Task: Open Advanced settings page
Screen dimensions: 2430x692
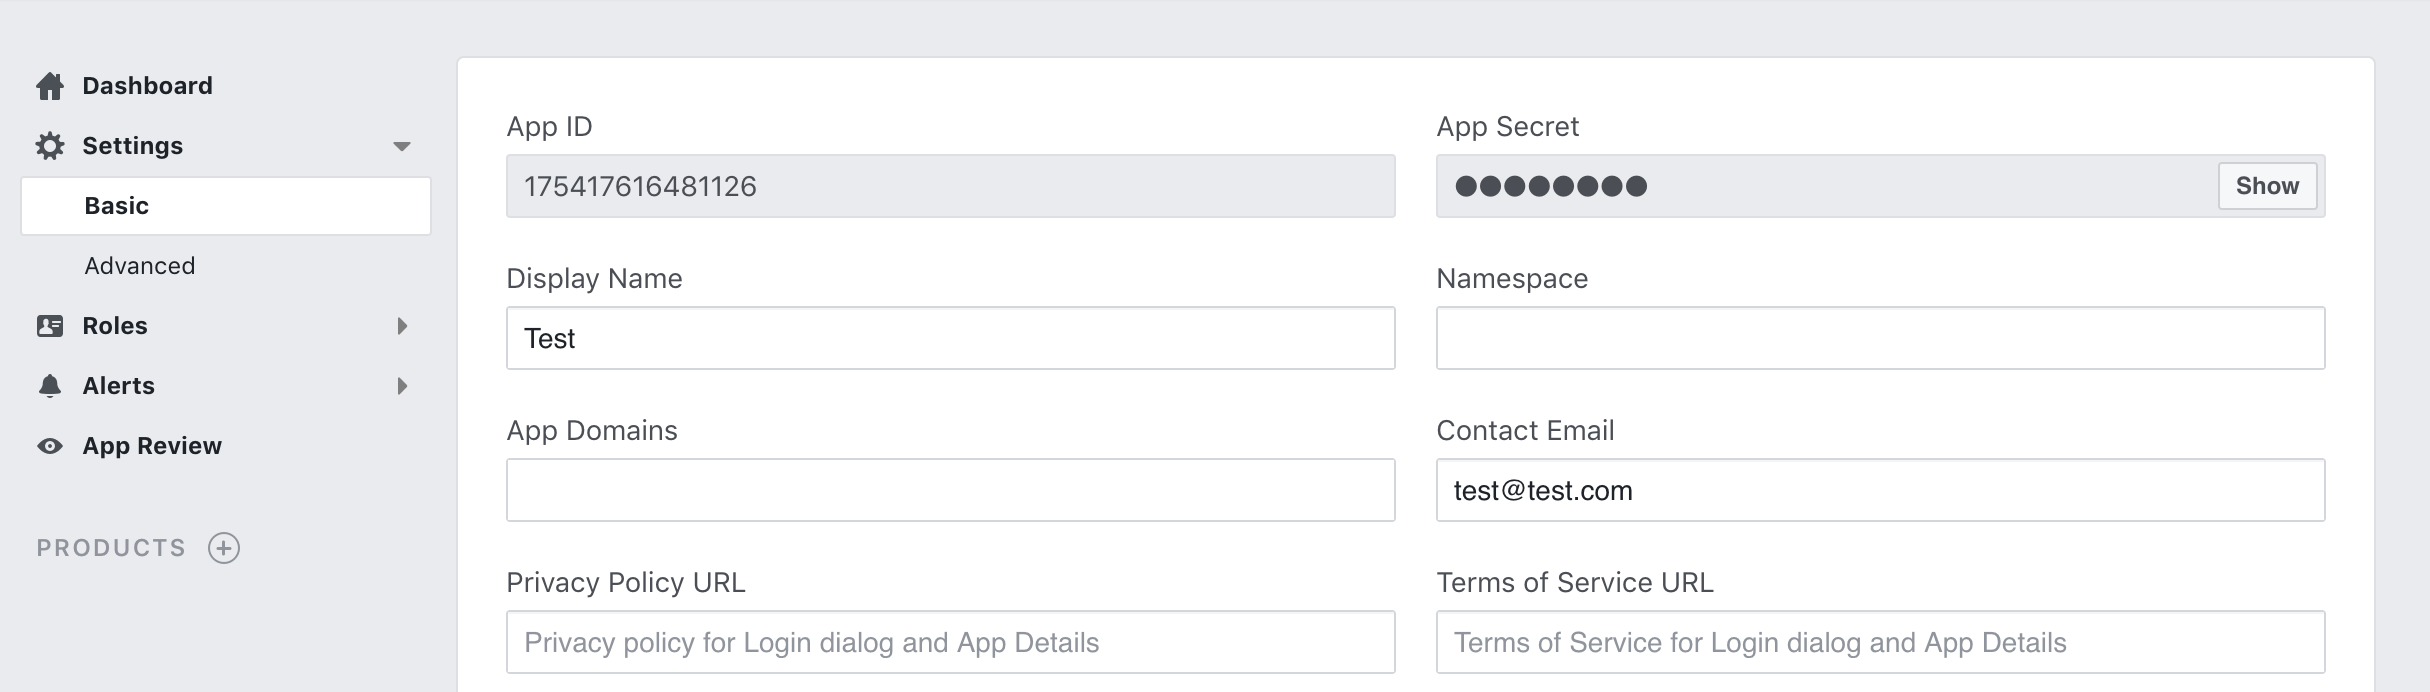Action: [x=140, y=266]
